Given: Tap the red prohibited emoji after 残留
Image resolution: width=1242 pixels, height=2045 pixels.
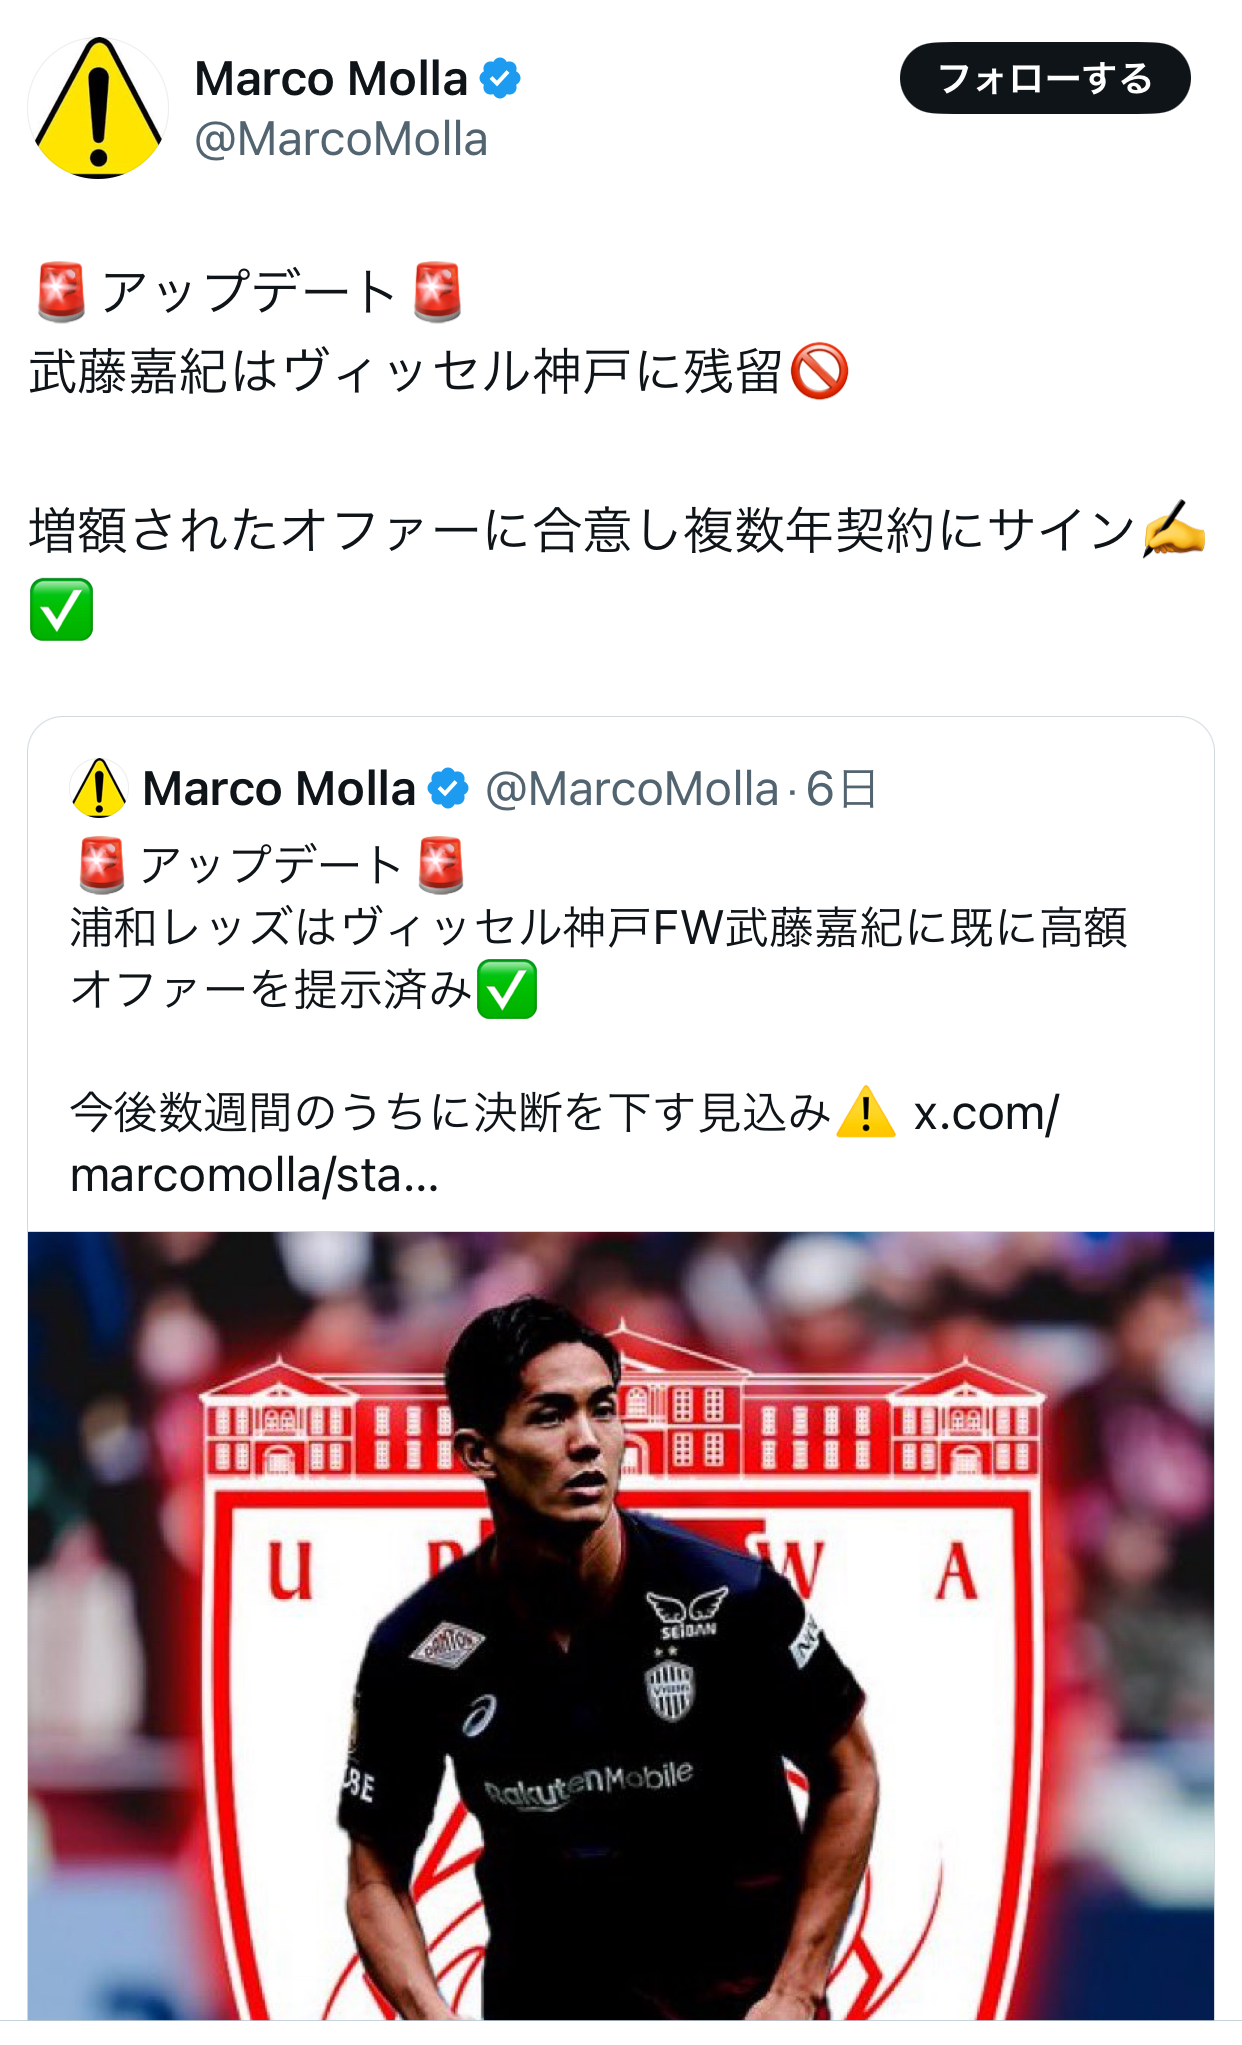Looking at the screenshot, I should pyautogui.click(x=819, y=372).
